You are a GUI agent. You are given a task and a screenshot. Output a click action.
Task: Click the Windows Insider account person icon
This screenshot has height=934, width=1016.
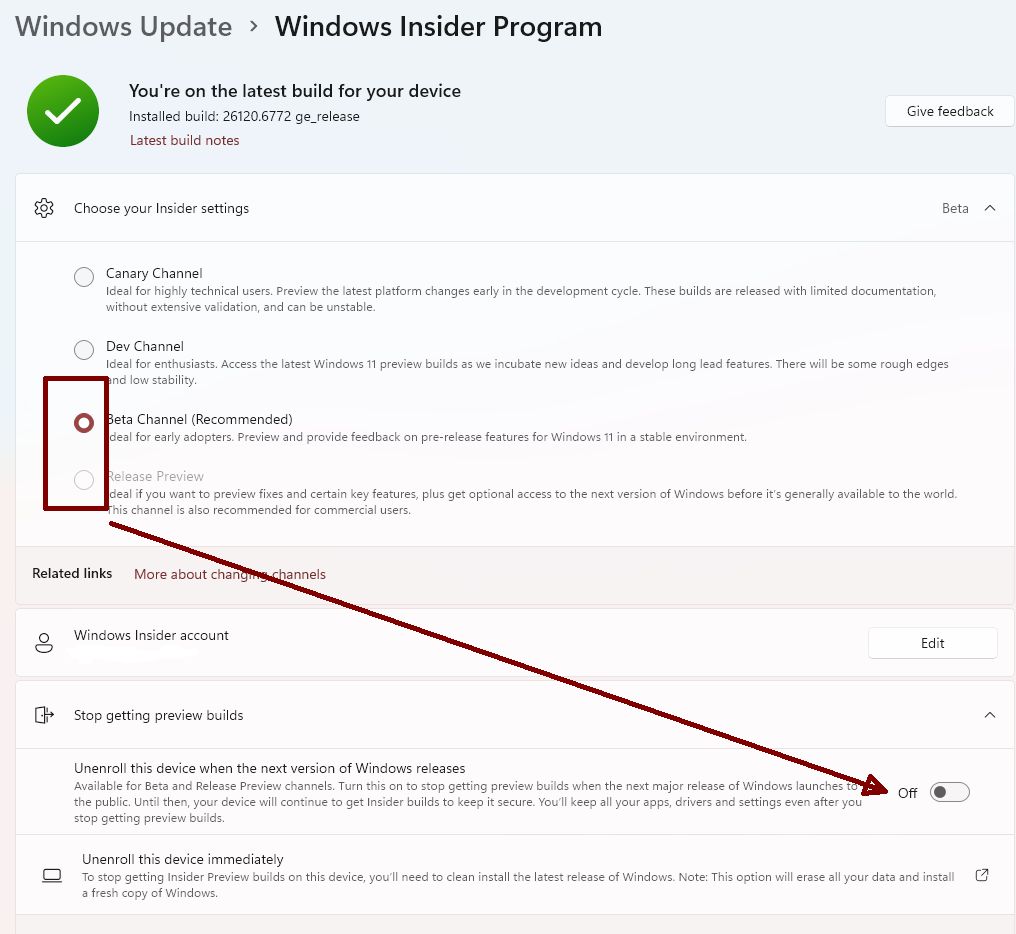tap(43, 643)
